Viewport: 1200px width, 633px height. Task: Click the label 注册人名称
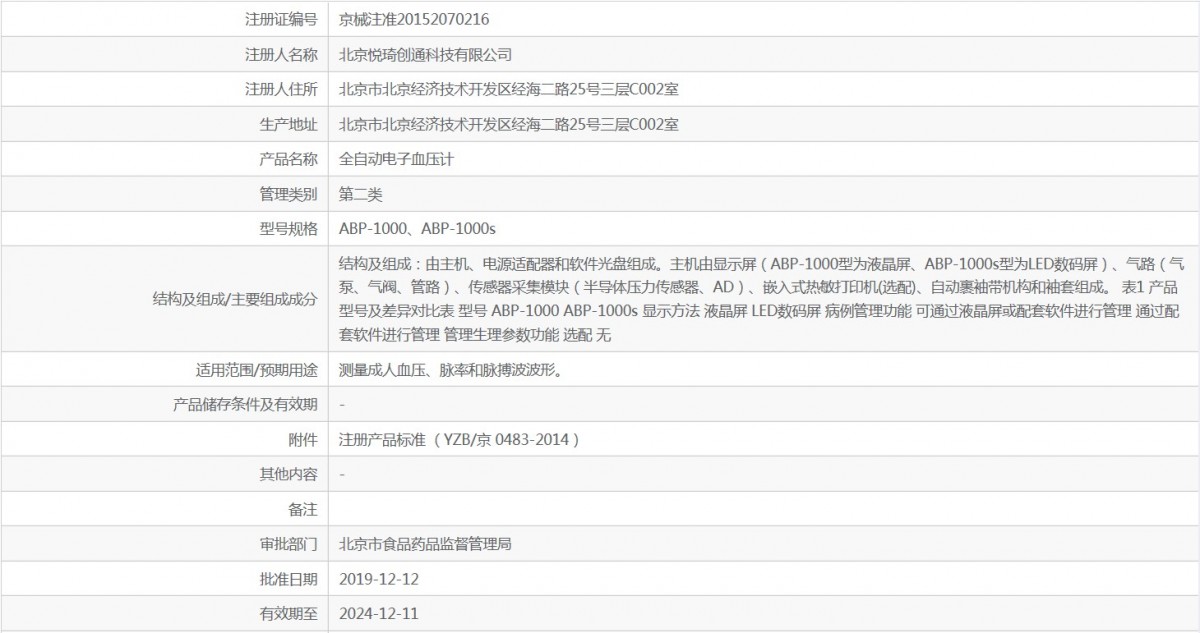click(281, 54)
